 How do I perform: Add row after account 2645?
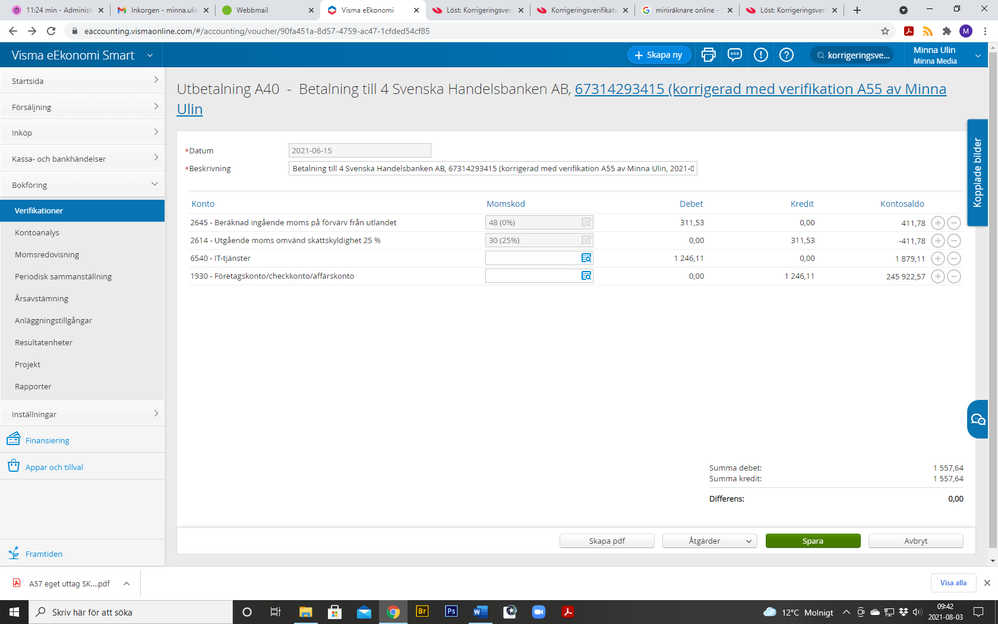pyautogui.click(x=938, y=223)
